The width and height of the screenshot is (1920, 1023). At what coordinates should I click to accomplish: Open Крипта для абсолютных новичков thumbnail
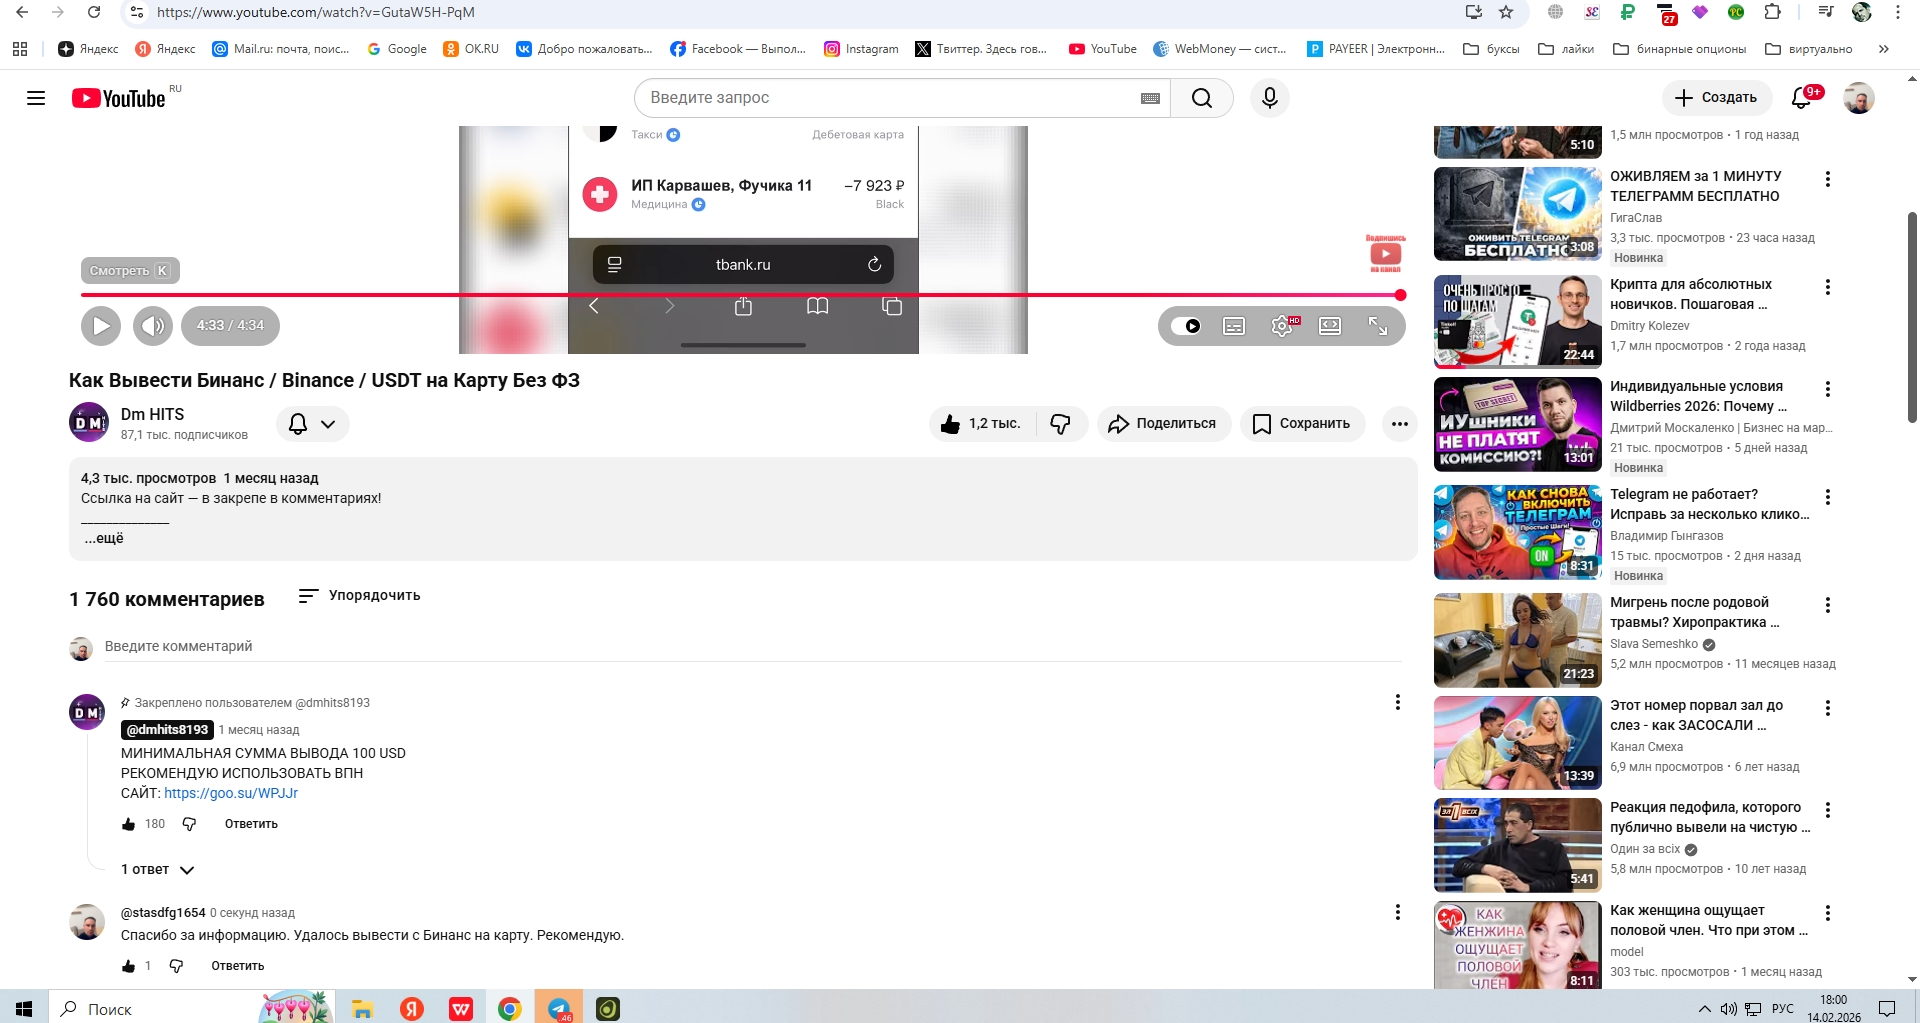pos(1518,322)
